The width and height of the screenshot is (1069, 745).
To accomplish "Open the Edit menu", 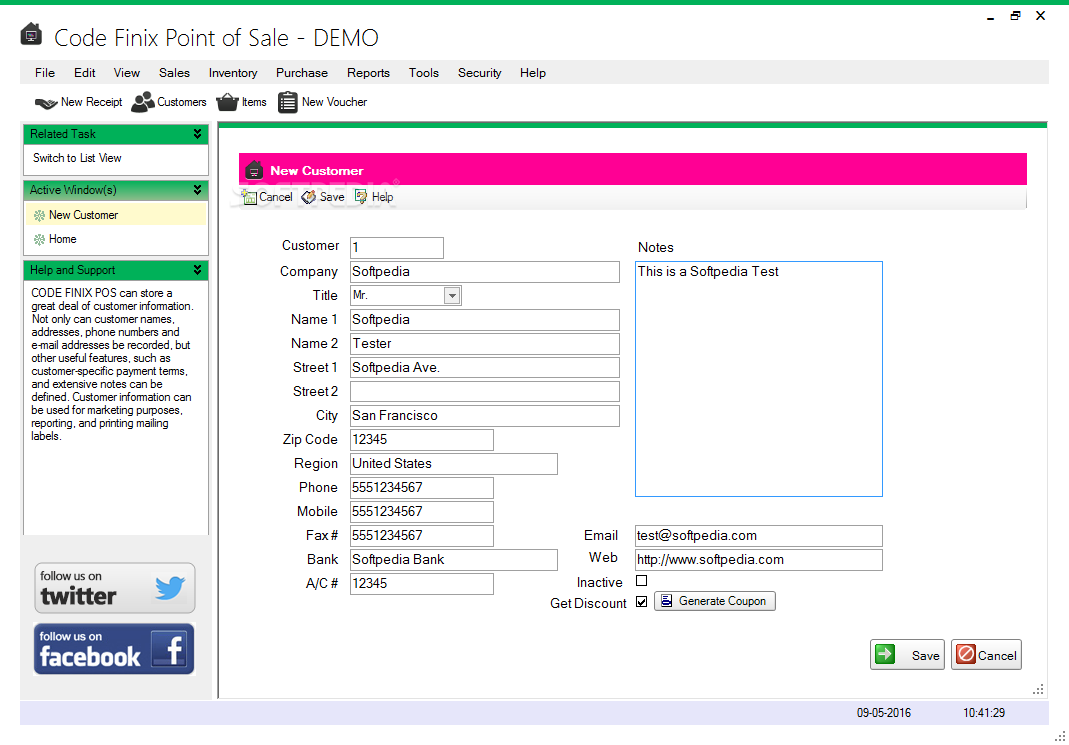I will pyautogui.click(x=85, y=73).
